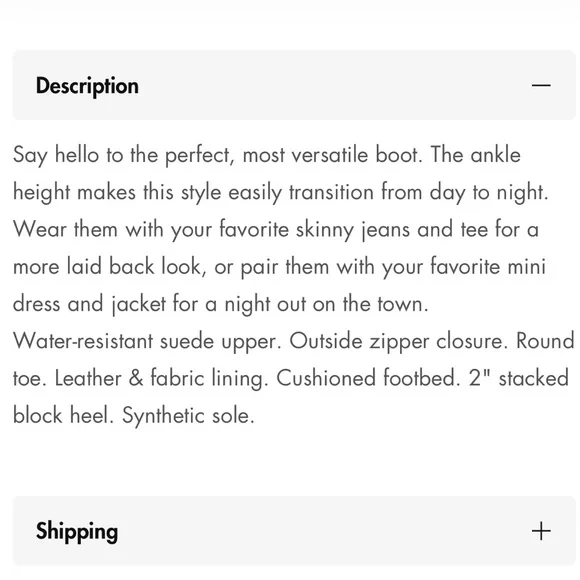Click the 'Water-resistant suede upper' text

coord(147,341)
